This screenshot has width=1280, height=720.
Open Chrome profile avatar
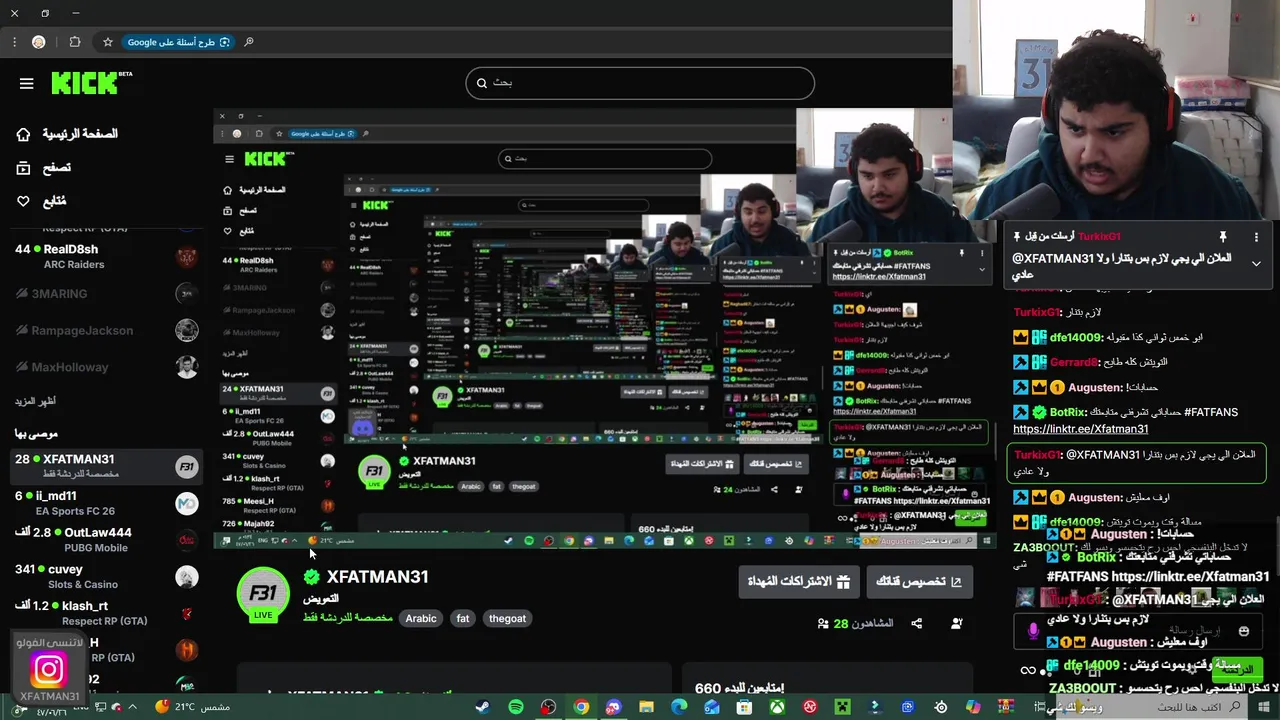pos(39,42)
